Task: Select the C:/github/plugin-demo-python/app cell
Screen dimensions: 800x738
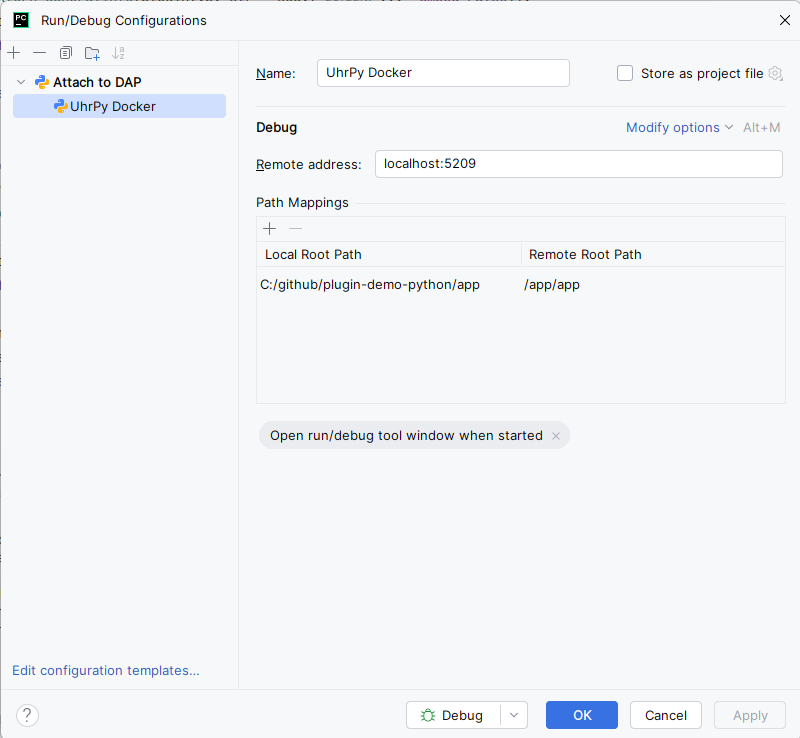Action: coord(389,284)
